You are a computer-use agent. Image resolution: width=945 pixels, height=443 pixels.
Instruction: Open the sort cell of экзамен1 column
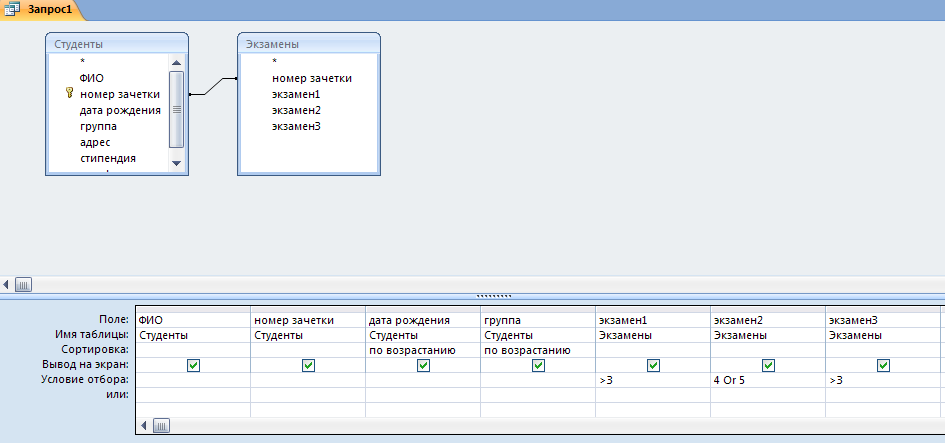click(x=653, y=350)
